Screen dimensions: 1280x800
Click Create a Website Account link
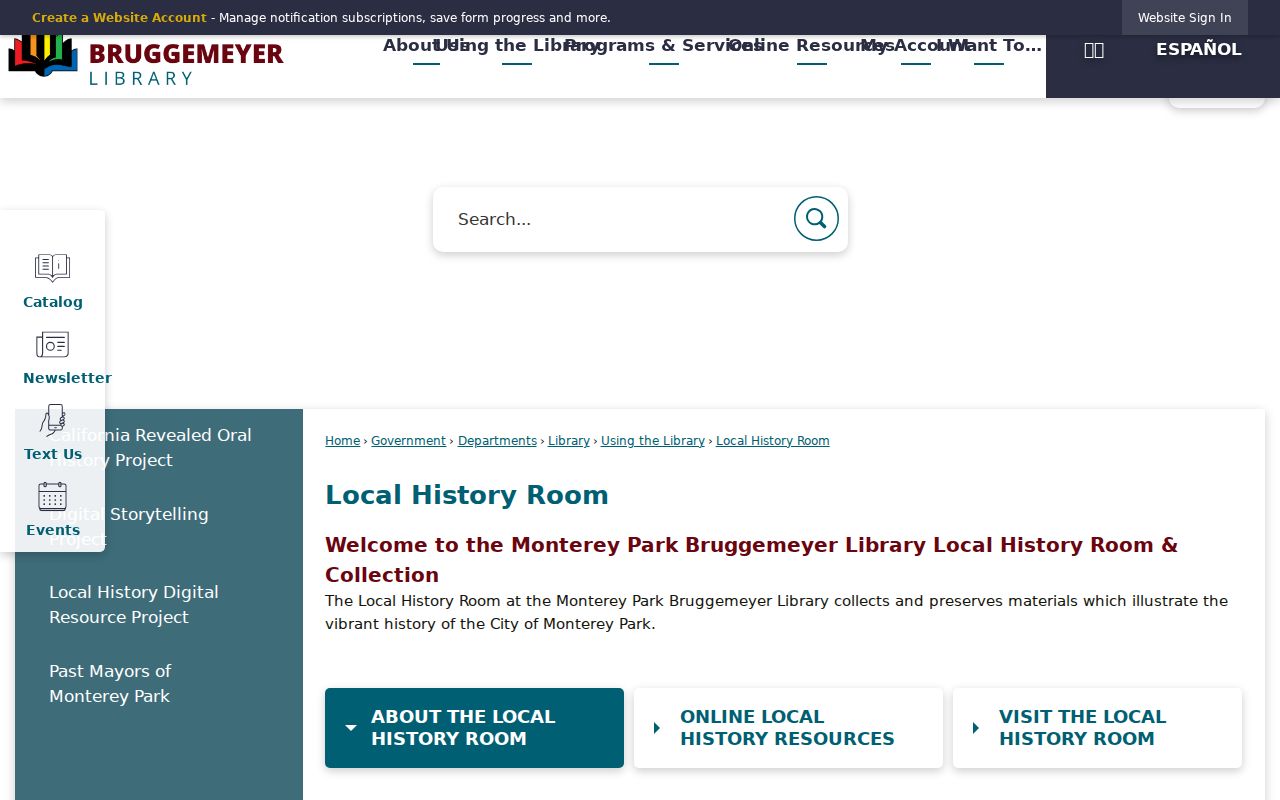(x=119, y=18)
